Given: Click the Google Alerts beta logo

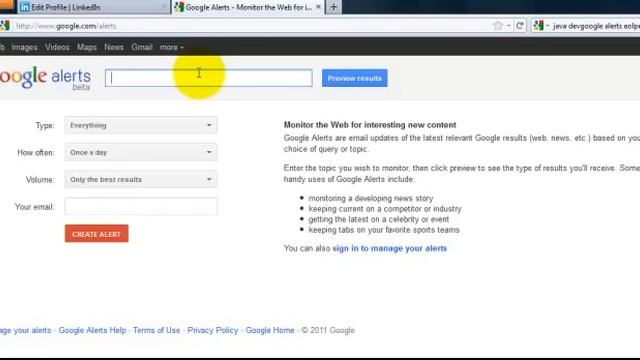Looking at the screenshot, I should (x=45, y=78).
